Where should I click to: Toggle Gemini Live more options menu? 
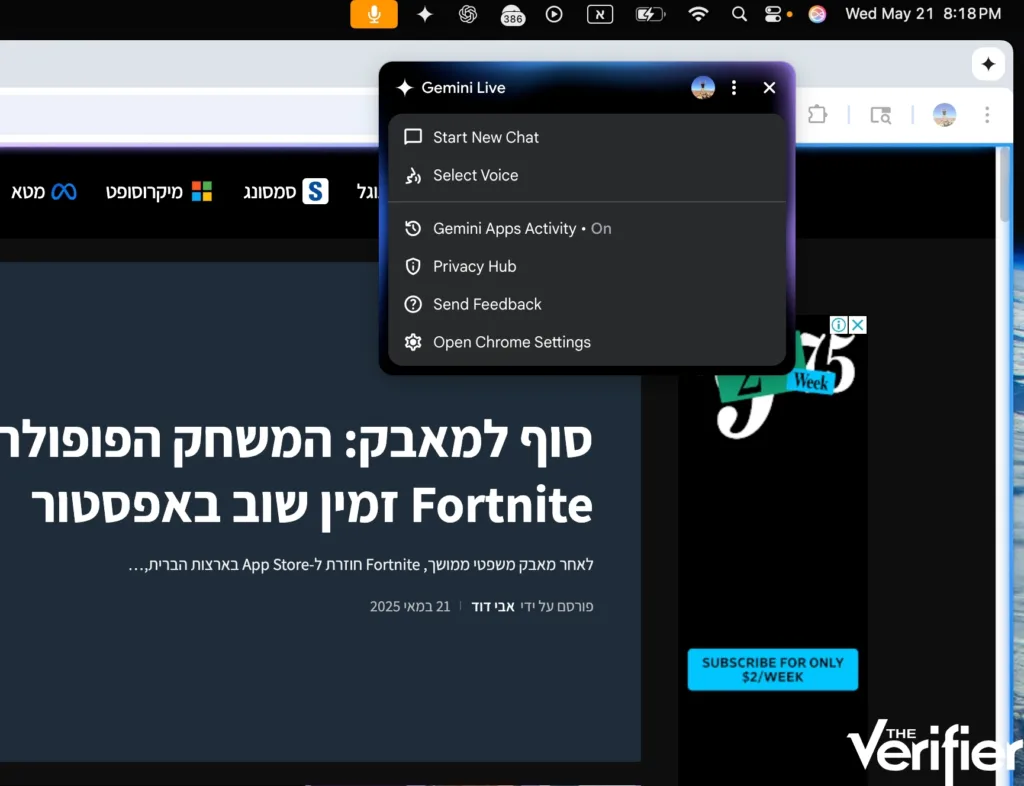point(734,87)
